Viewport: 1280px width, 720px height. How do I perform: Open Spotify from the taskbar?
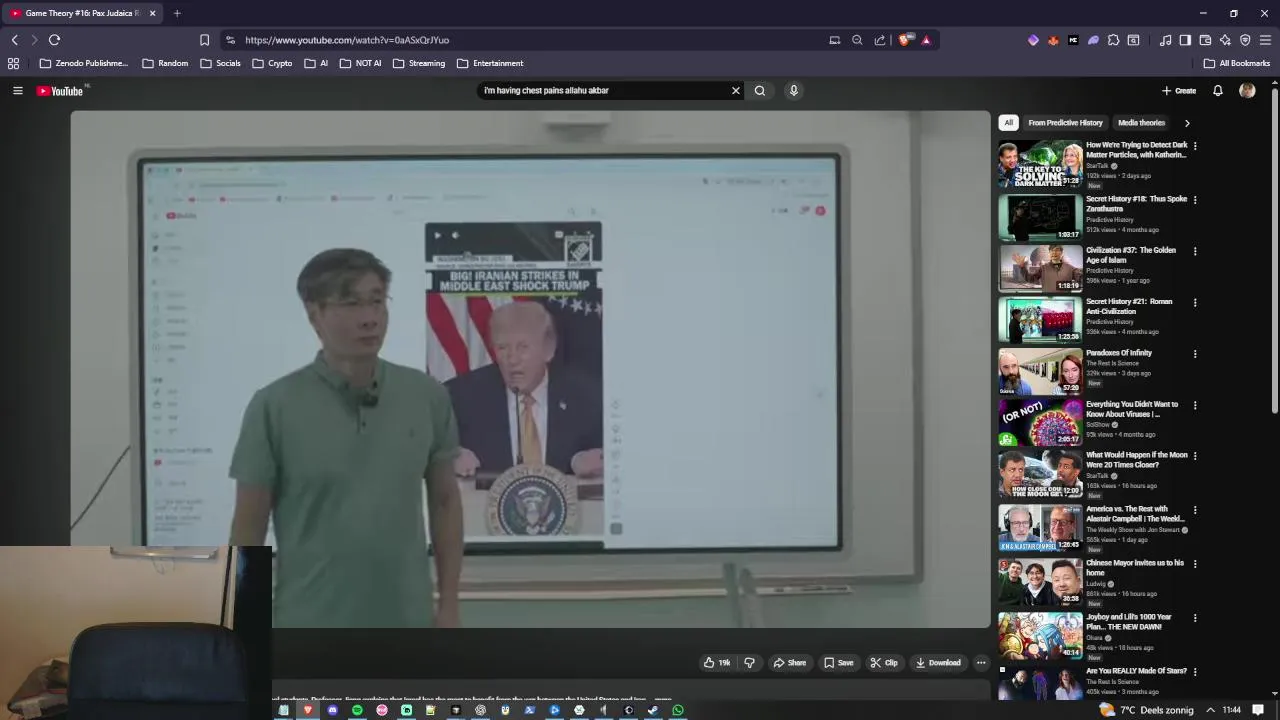(x=357, y=710)
